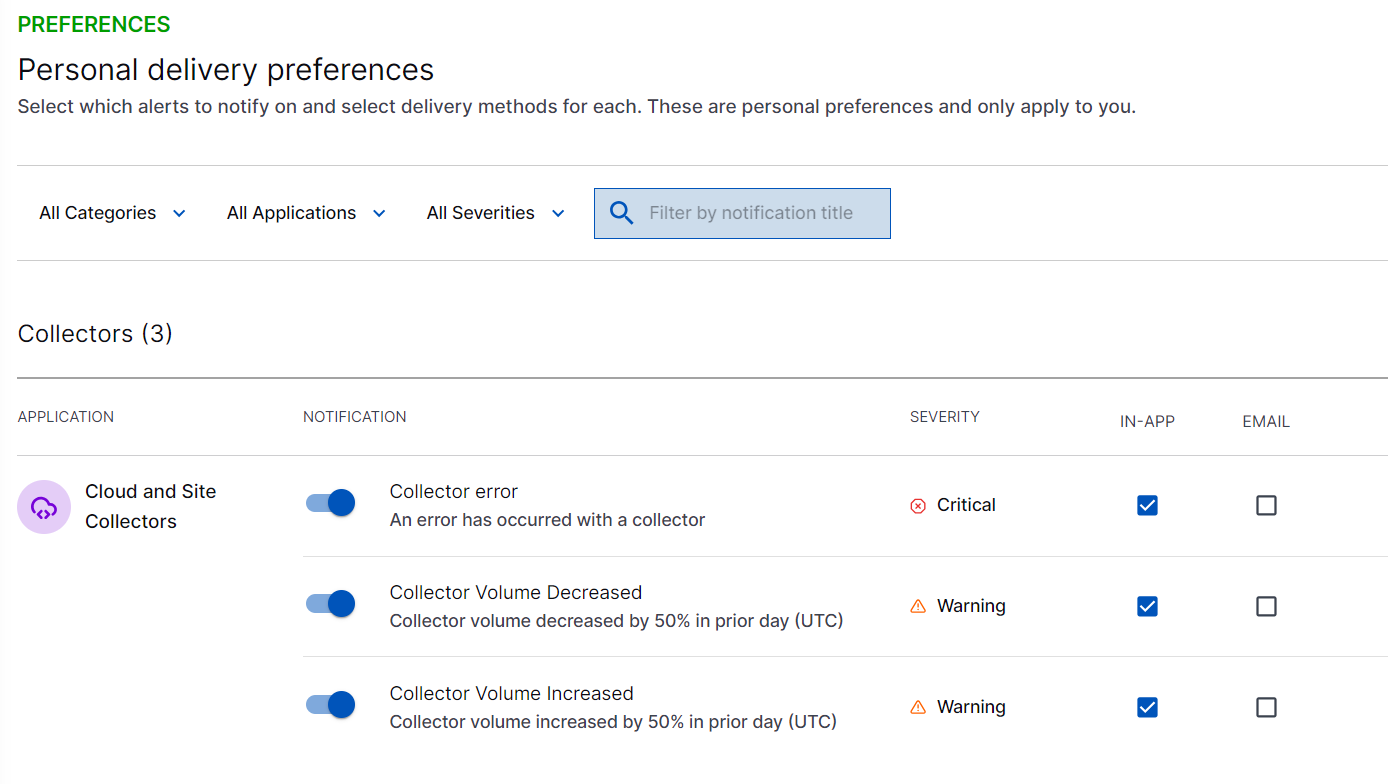
Task: Uncheck In-App delivery for Collector error
Action: [1147, 505]
